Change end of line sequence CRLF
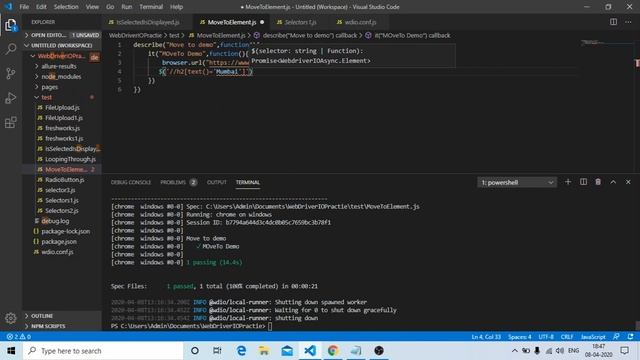 [567, 337]
